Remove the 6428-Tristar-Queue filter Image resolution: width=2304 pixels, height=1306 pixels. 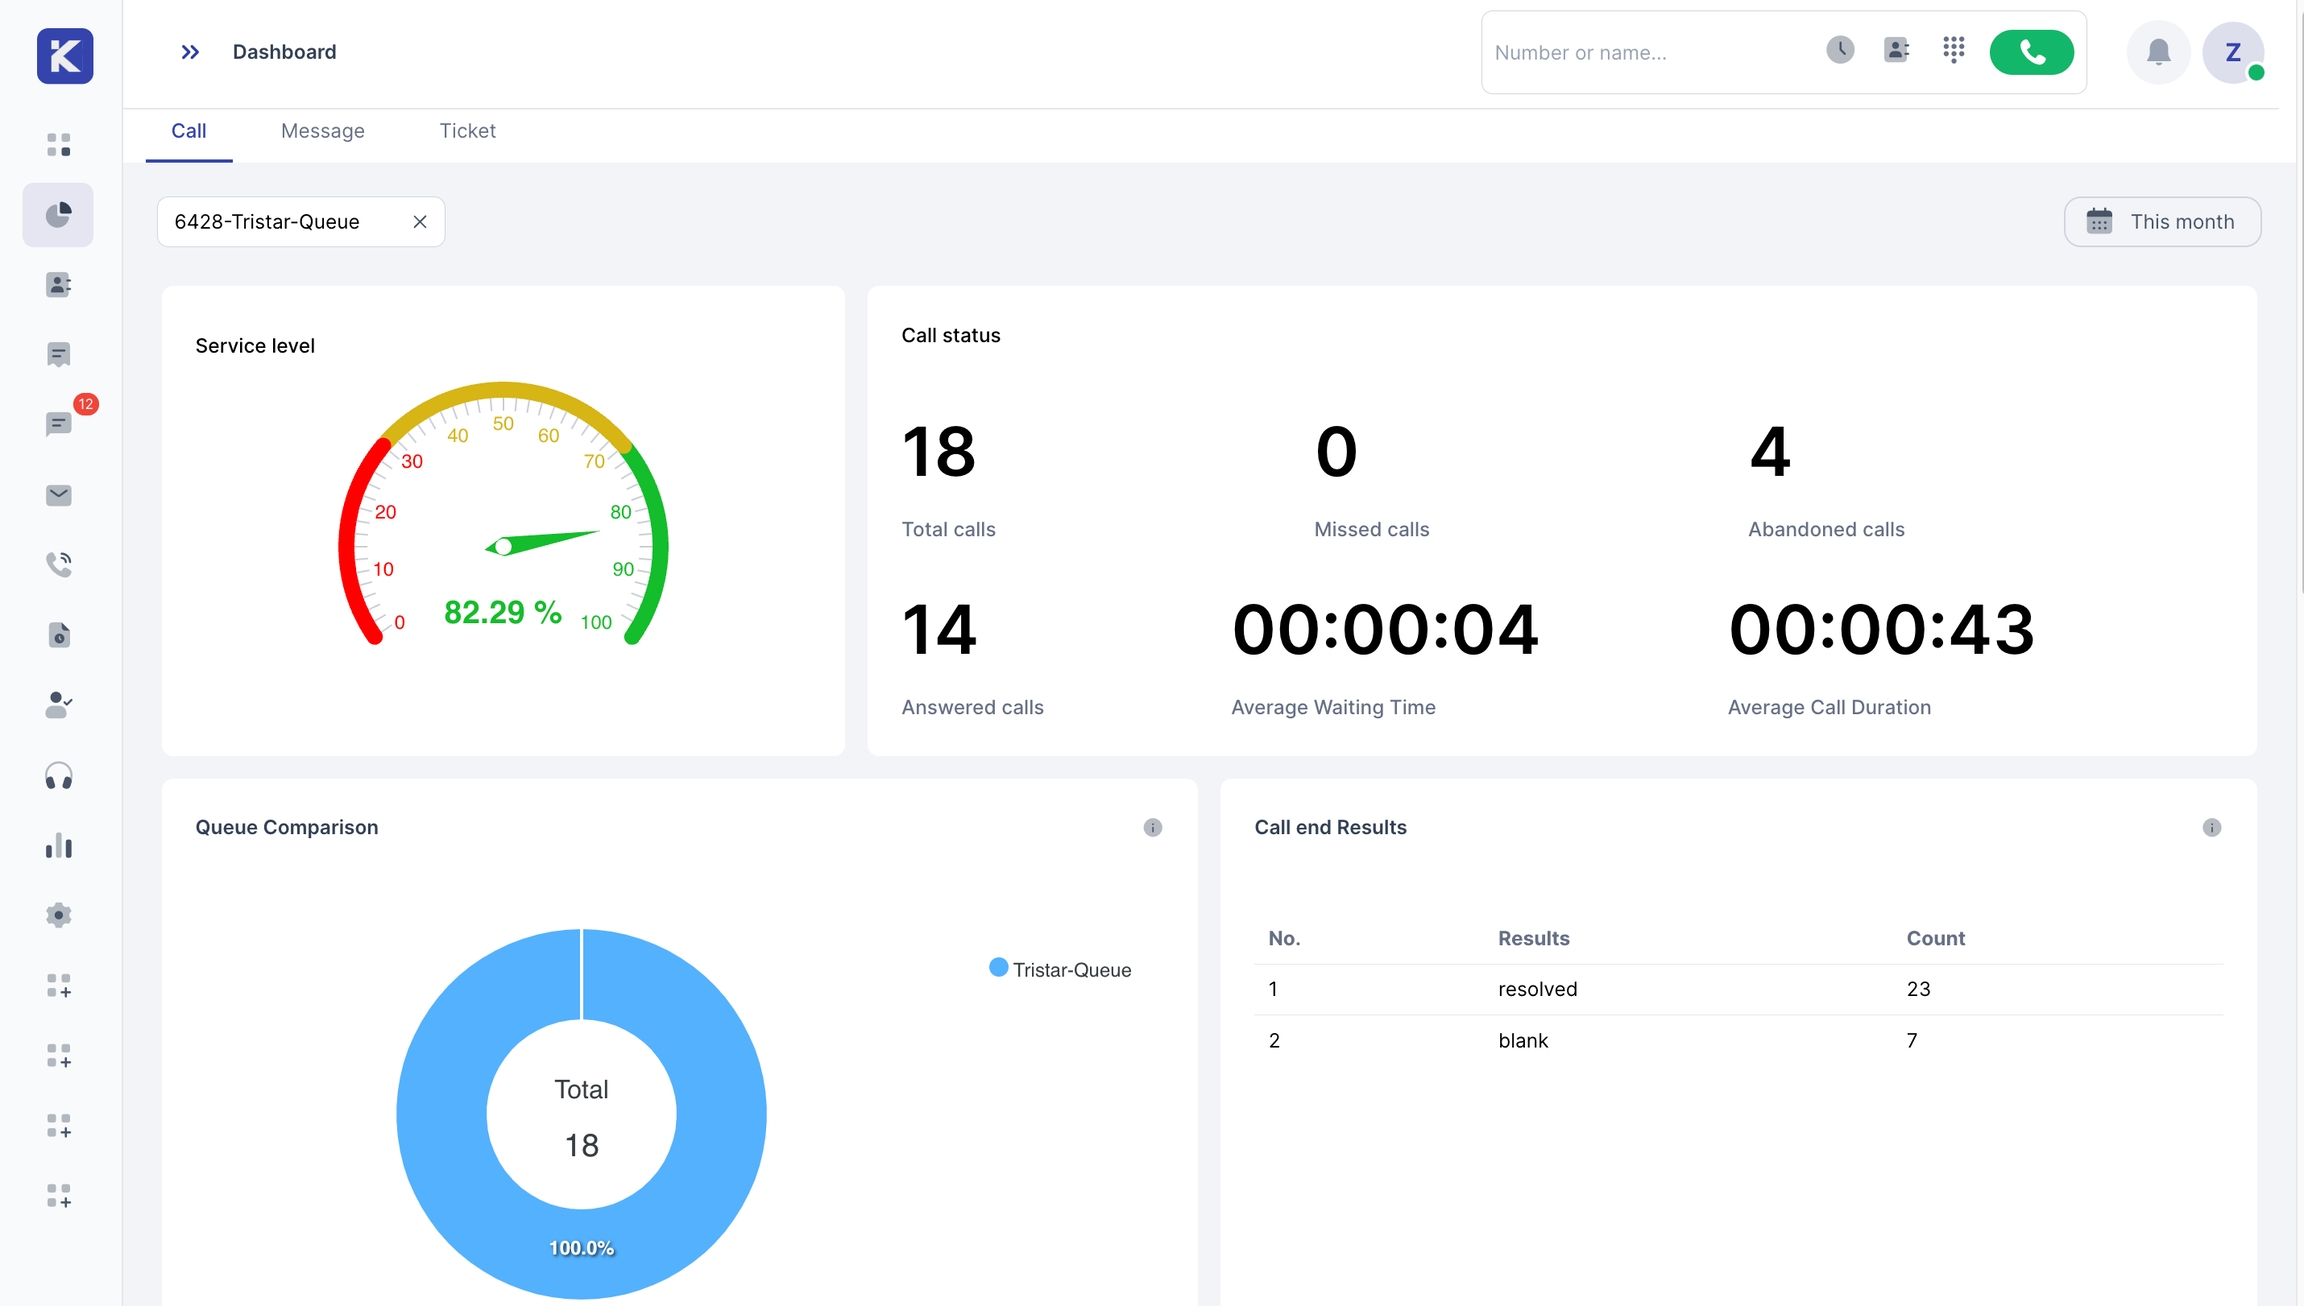point(420,222)
